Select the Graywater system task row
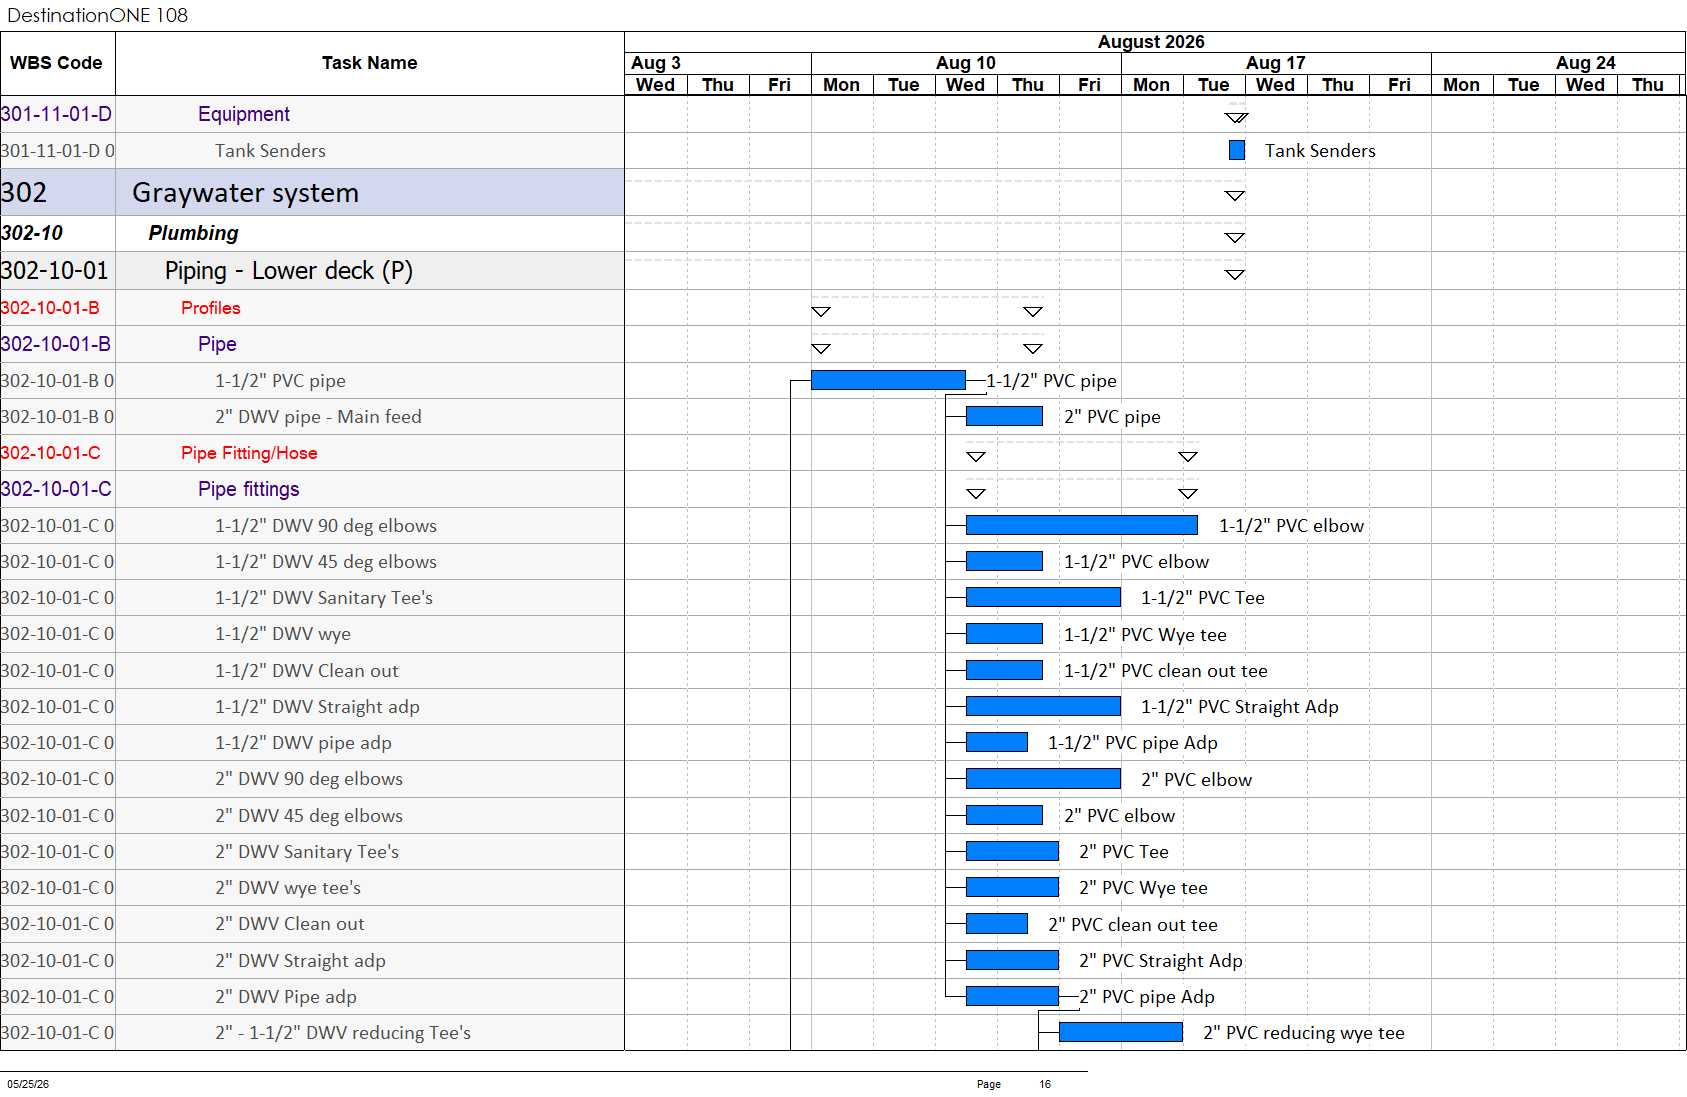Screen dimensions: 1687x1097 click(x=312, y=192)
